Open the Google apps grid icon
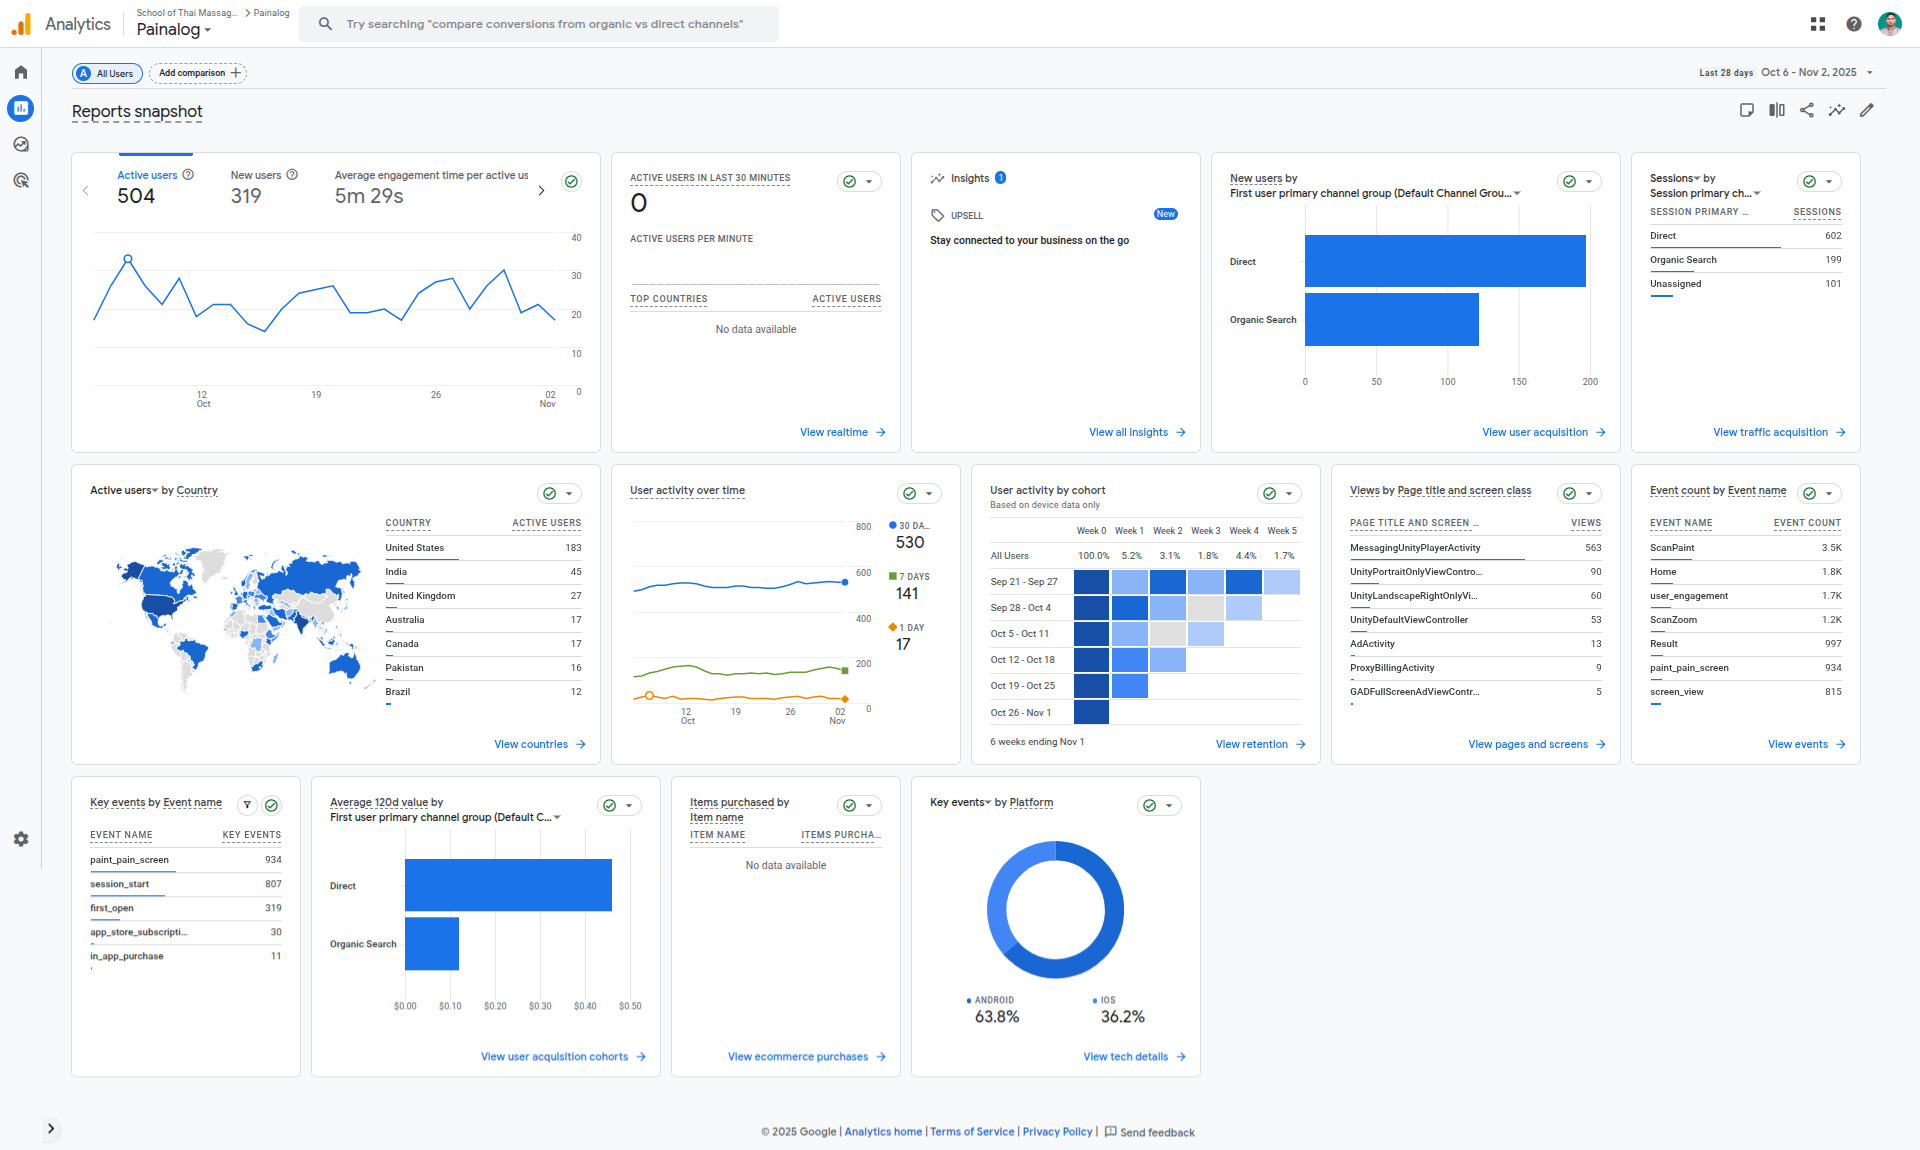The width and height of the screenshot is (1920, 1150). click(1818, 24)
